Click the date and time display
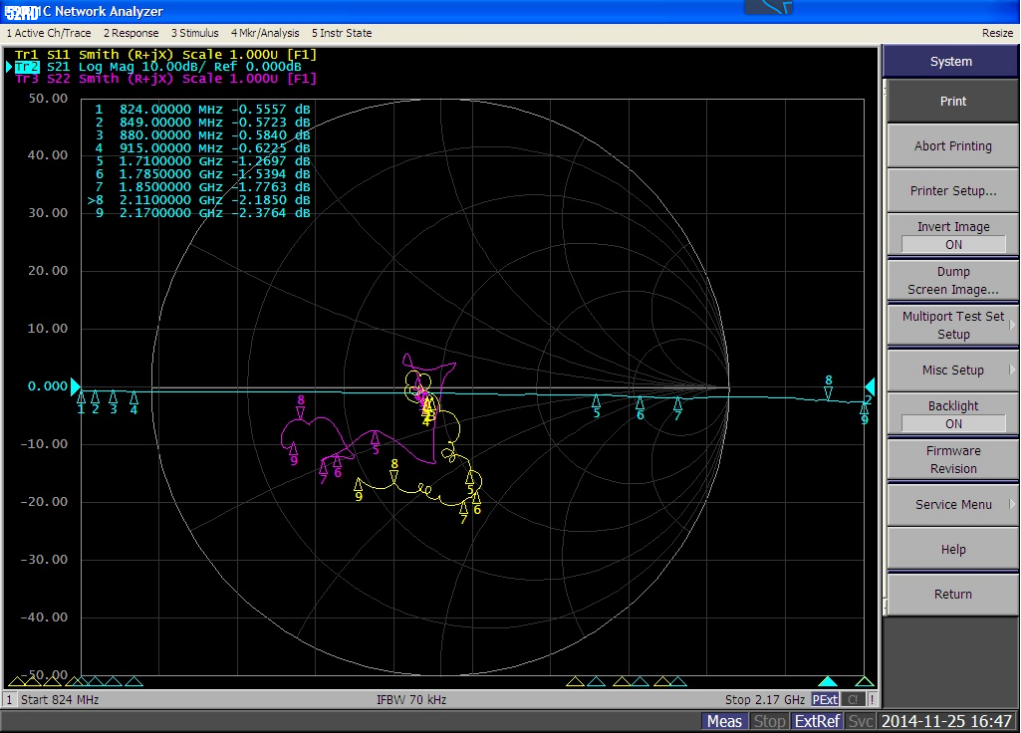Screen dimensions: 1021x733 click(x=947, y=721)
